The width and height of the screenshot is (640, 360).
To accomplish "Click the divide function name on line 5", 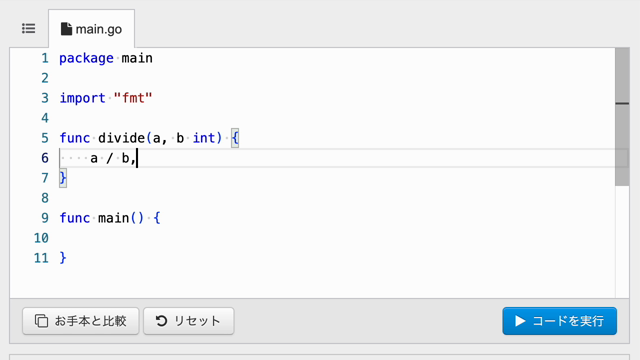I will tap(122, 138).
